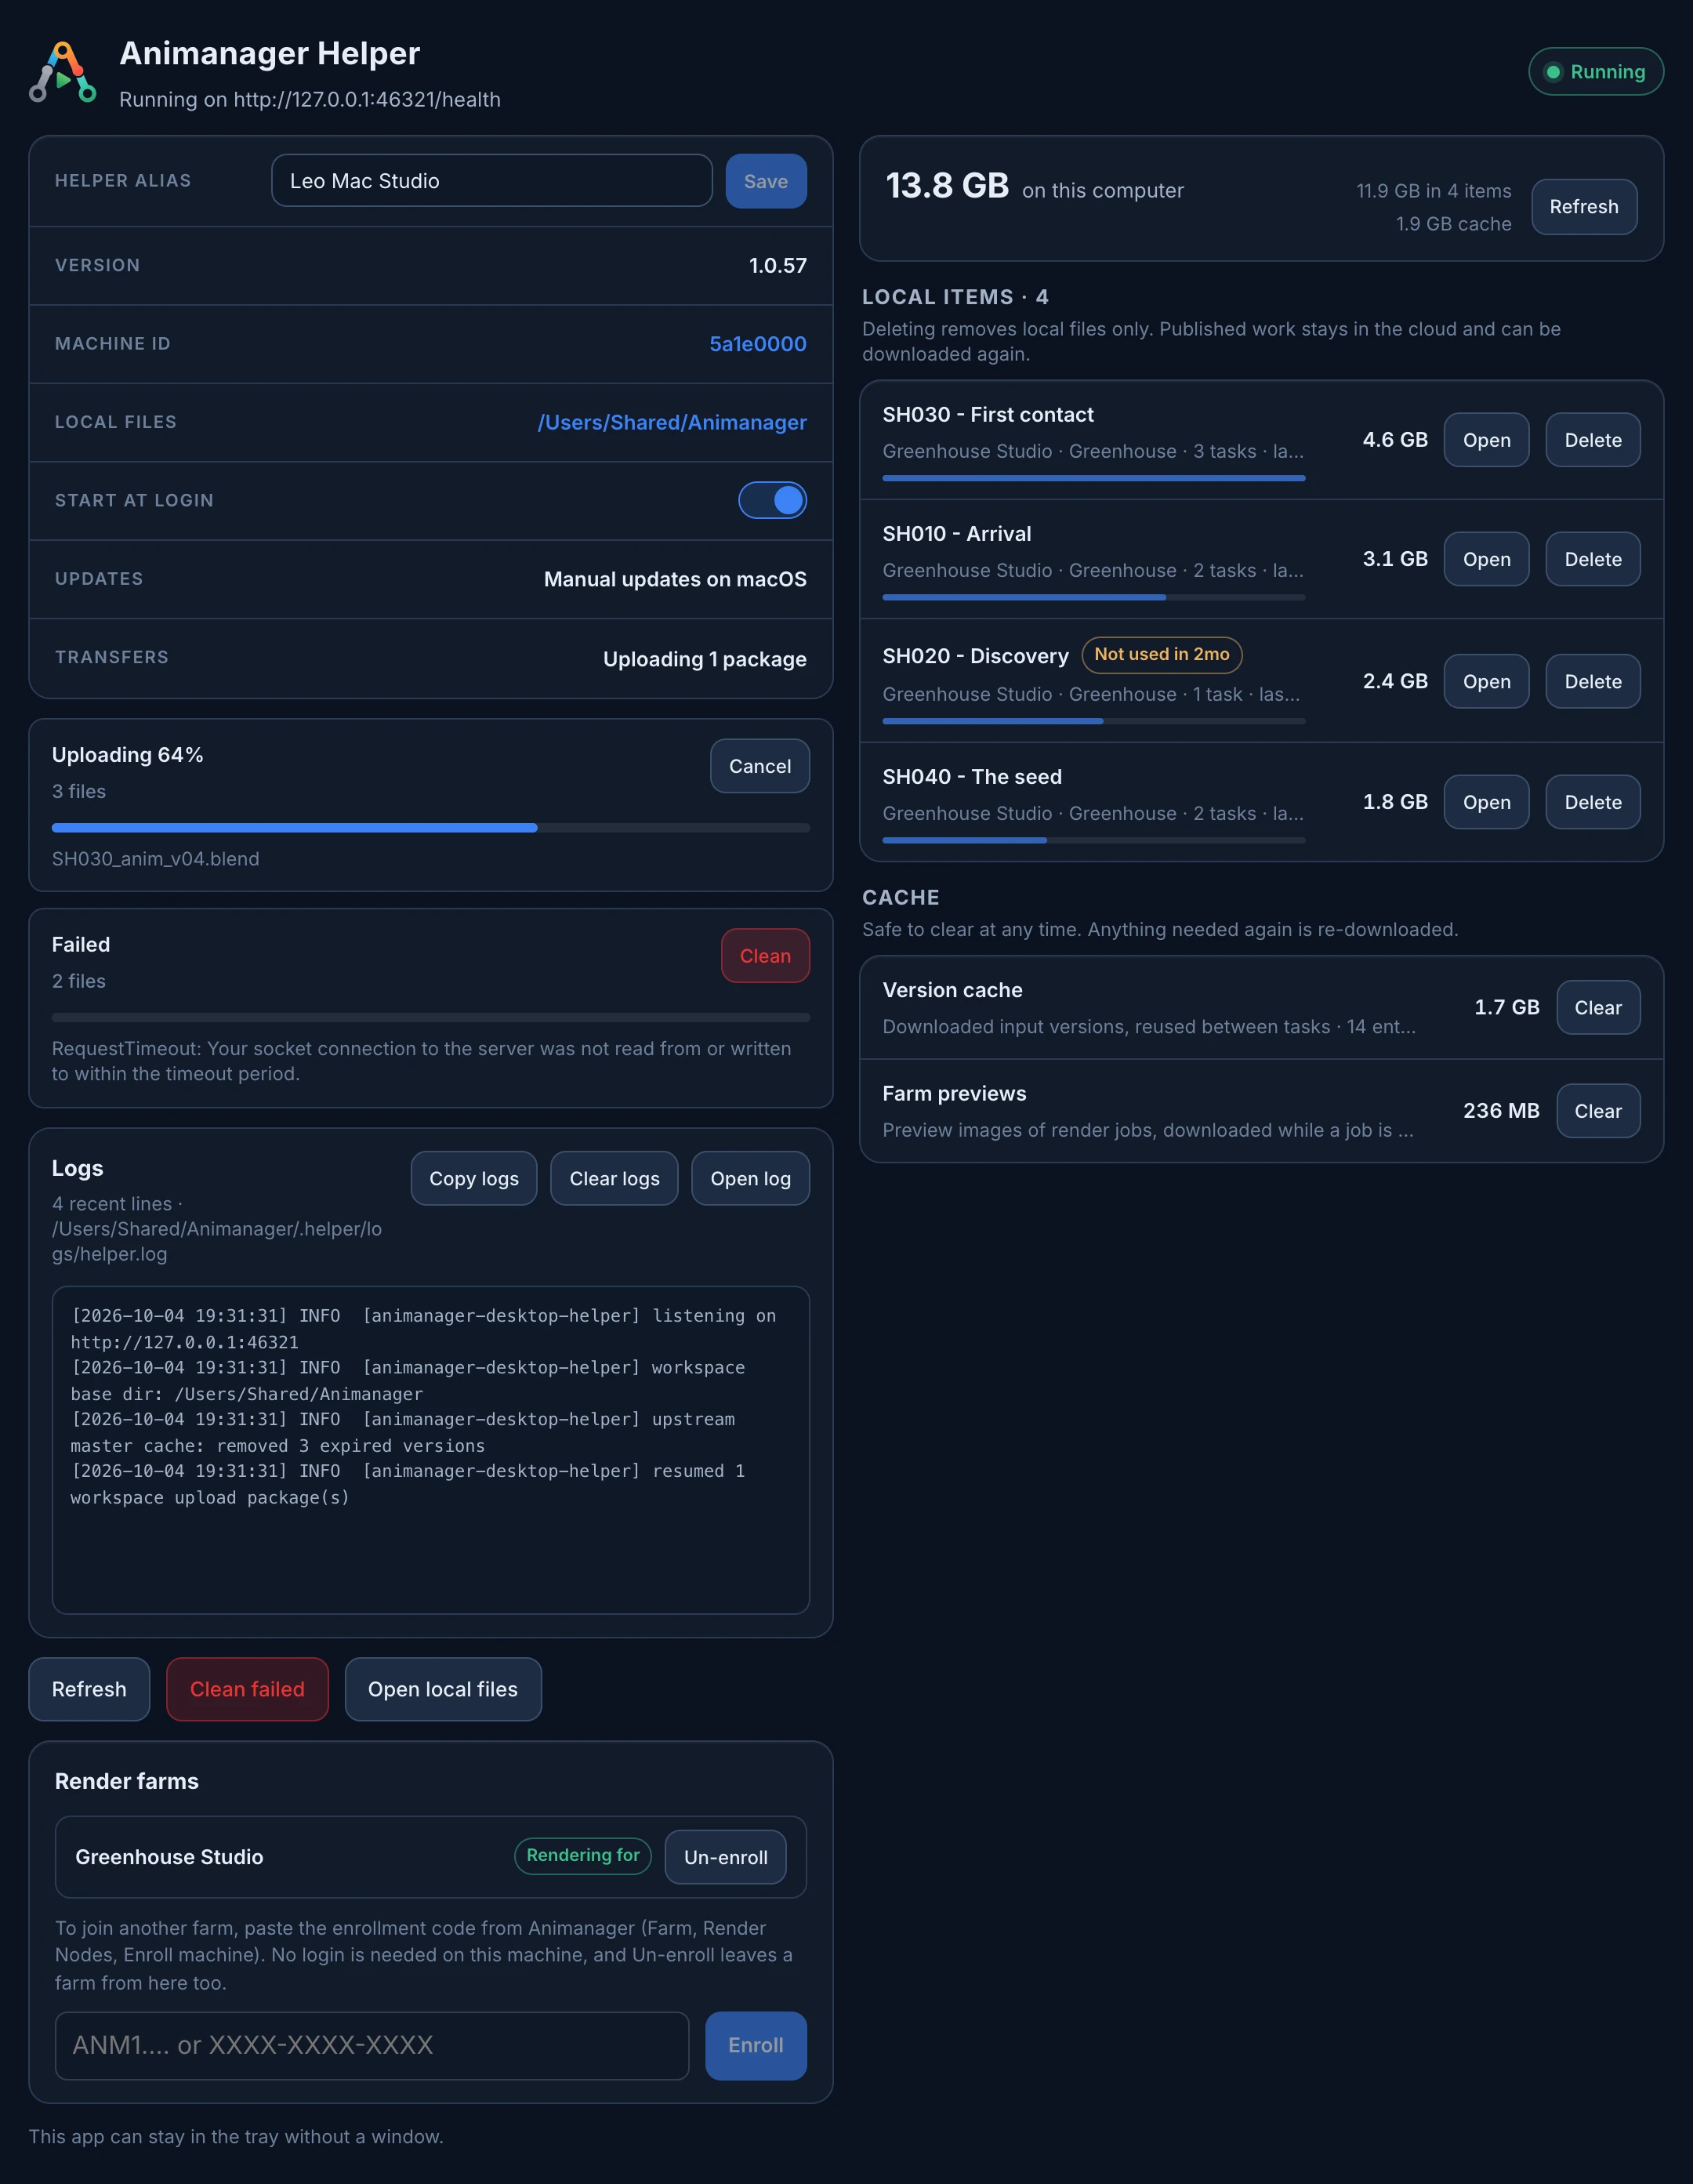Open the machine ID 5a1e0000 link
Viewport: 1693px width, 2184px height.
click(758, 344)
